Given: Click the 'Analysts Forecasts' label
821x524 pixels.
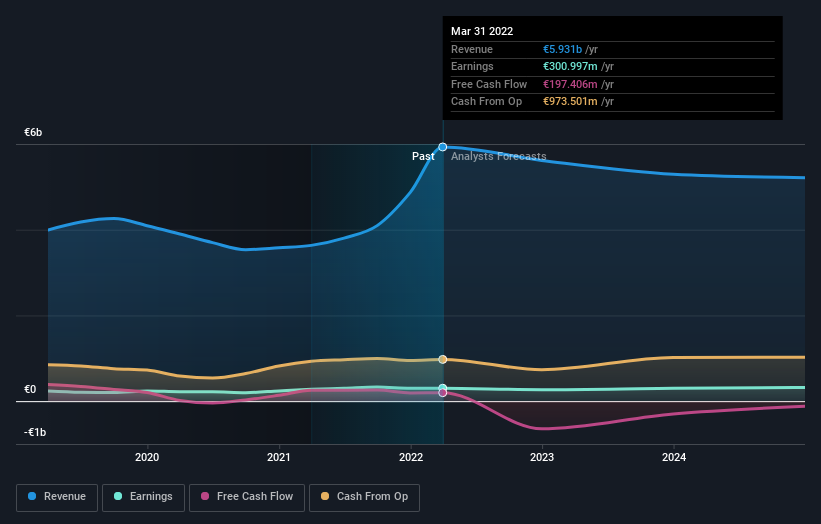Looking at the screenshot, I should coord(498,156).
